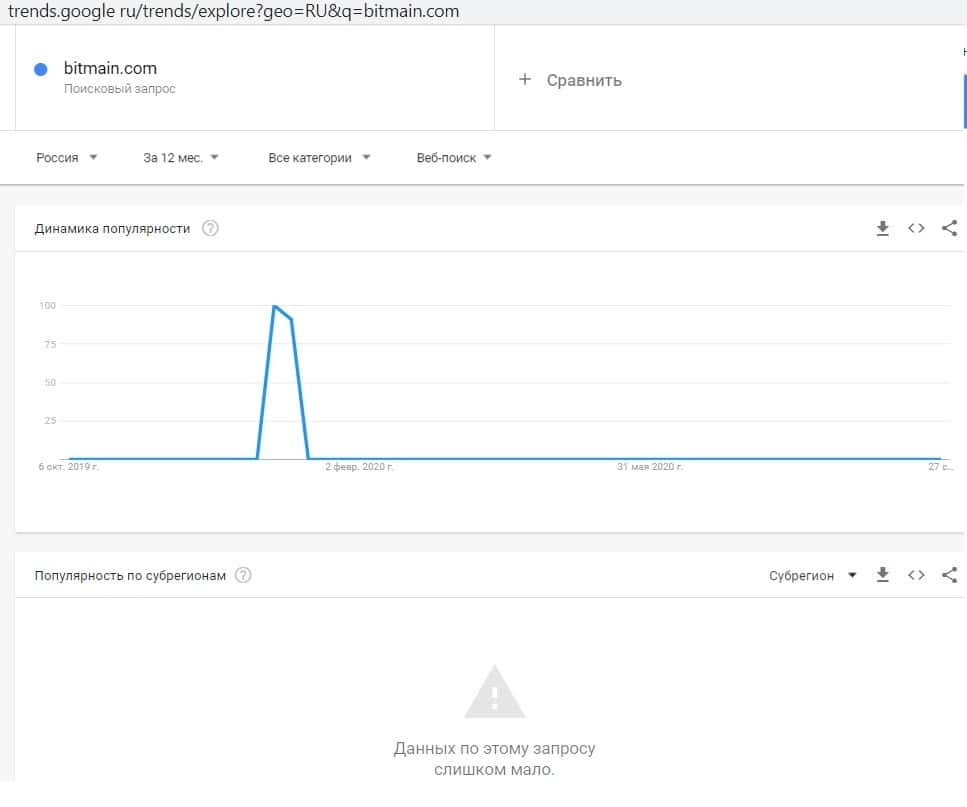Viewport: 967px width, 807px height.
Task: Click the peak of the trend line
Action: pos(274,306)
